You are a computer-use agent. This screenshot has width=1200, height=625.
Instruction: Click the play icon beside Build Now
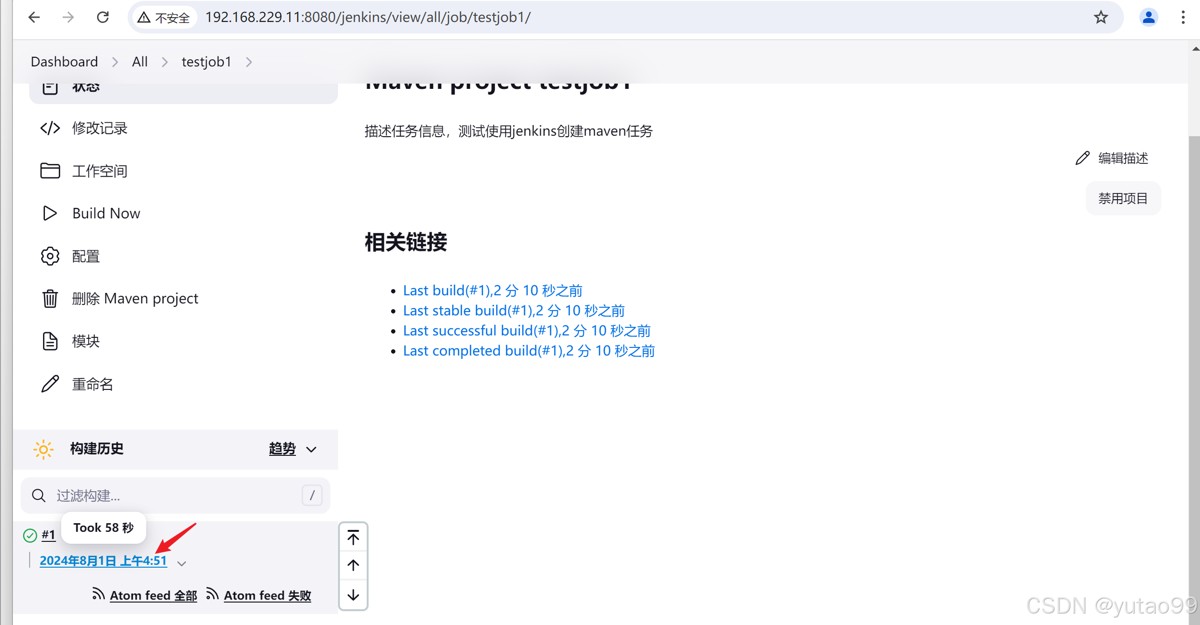point(50,213)
